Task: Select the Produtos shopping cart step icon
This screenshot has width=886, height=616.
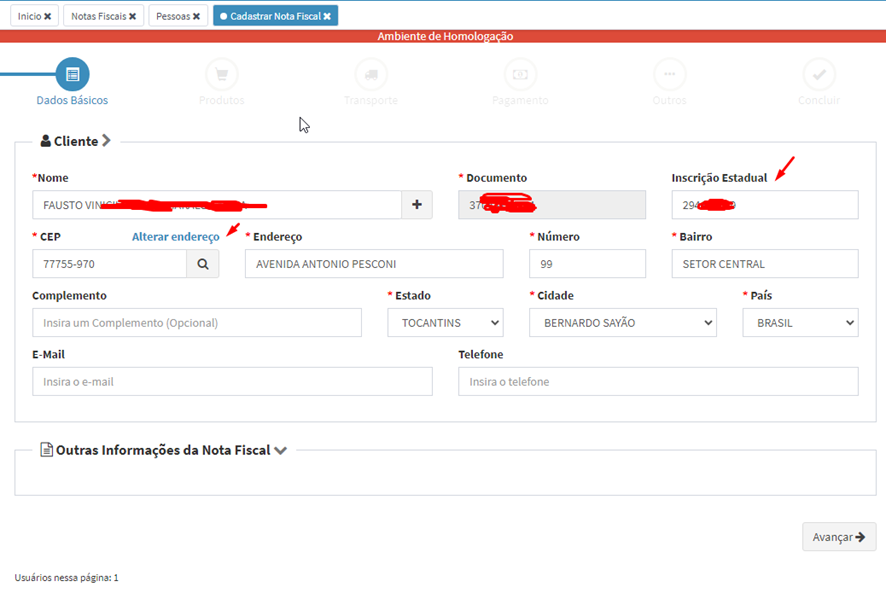Action: [x=221, y=75]
